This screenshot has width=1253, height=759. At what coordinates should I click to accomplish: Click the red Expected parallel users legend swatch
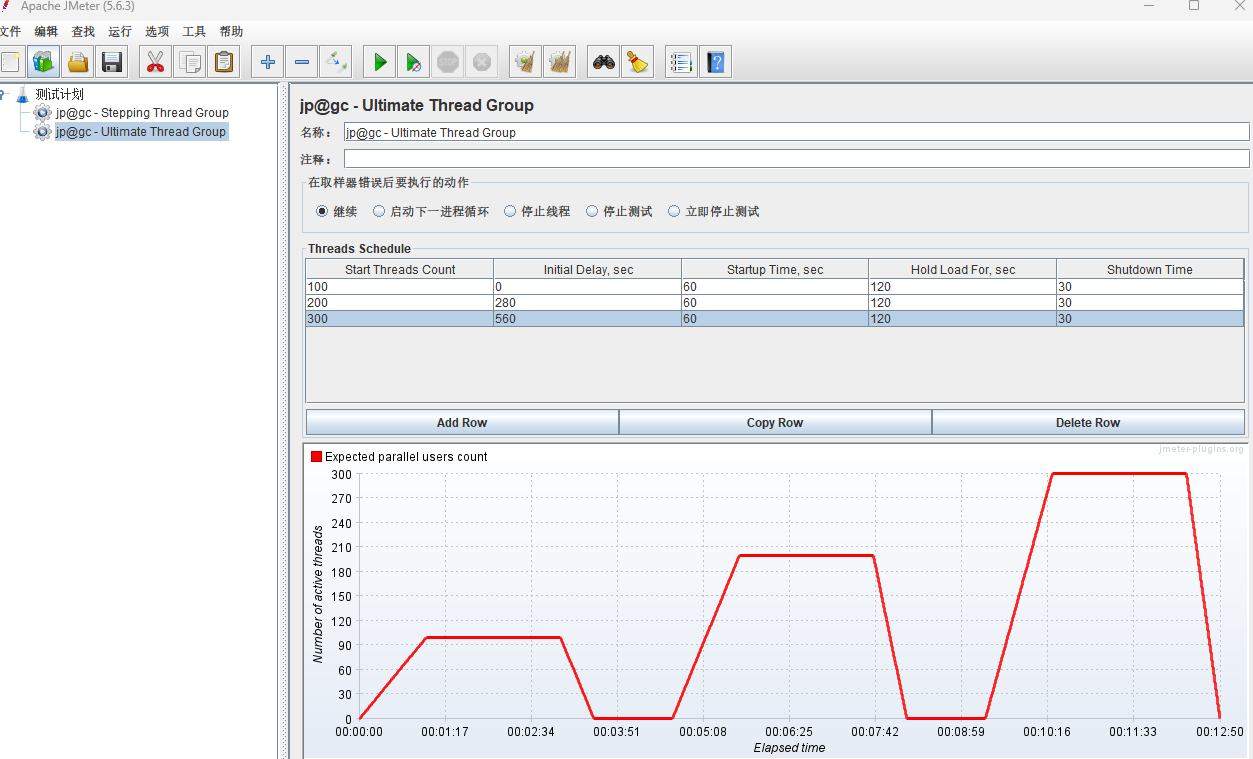click(x=316, y=456)
